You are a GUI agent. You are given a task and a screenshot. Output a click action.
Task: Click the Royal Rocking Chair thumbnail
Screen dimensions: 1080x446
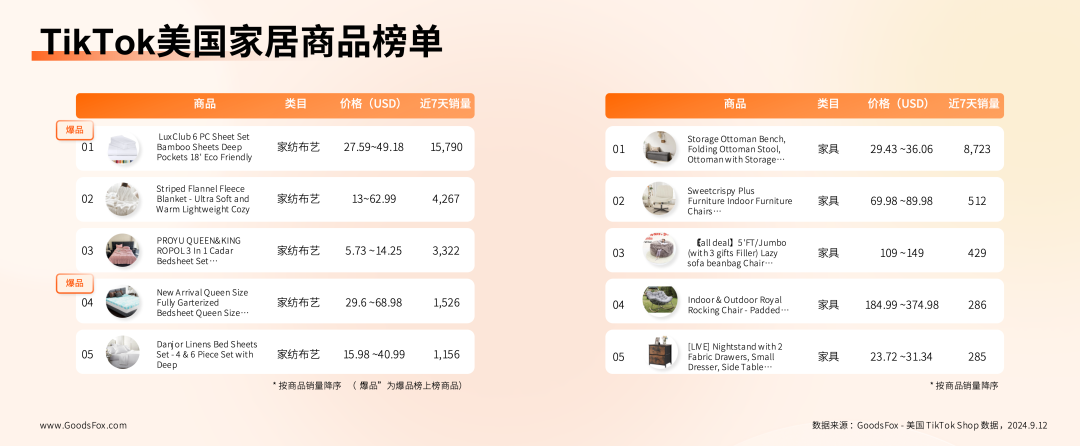click(x=660, y=301)
